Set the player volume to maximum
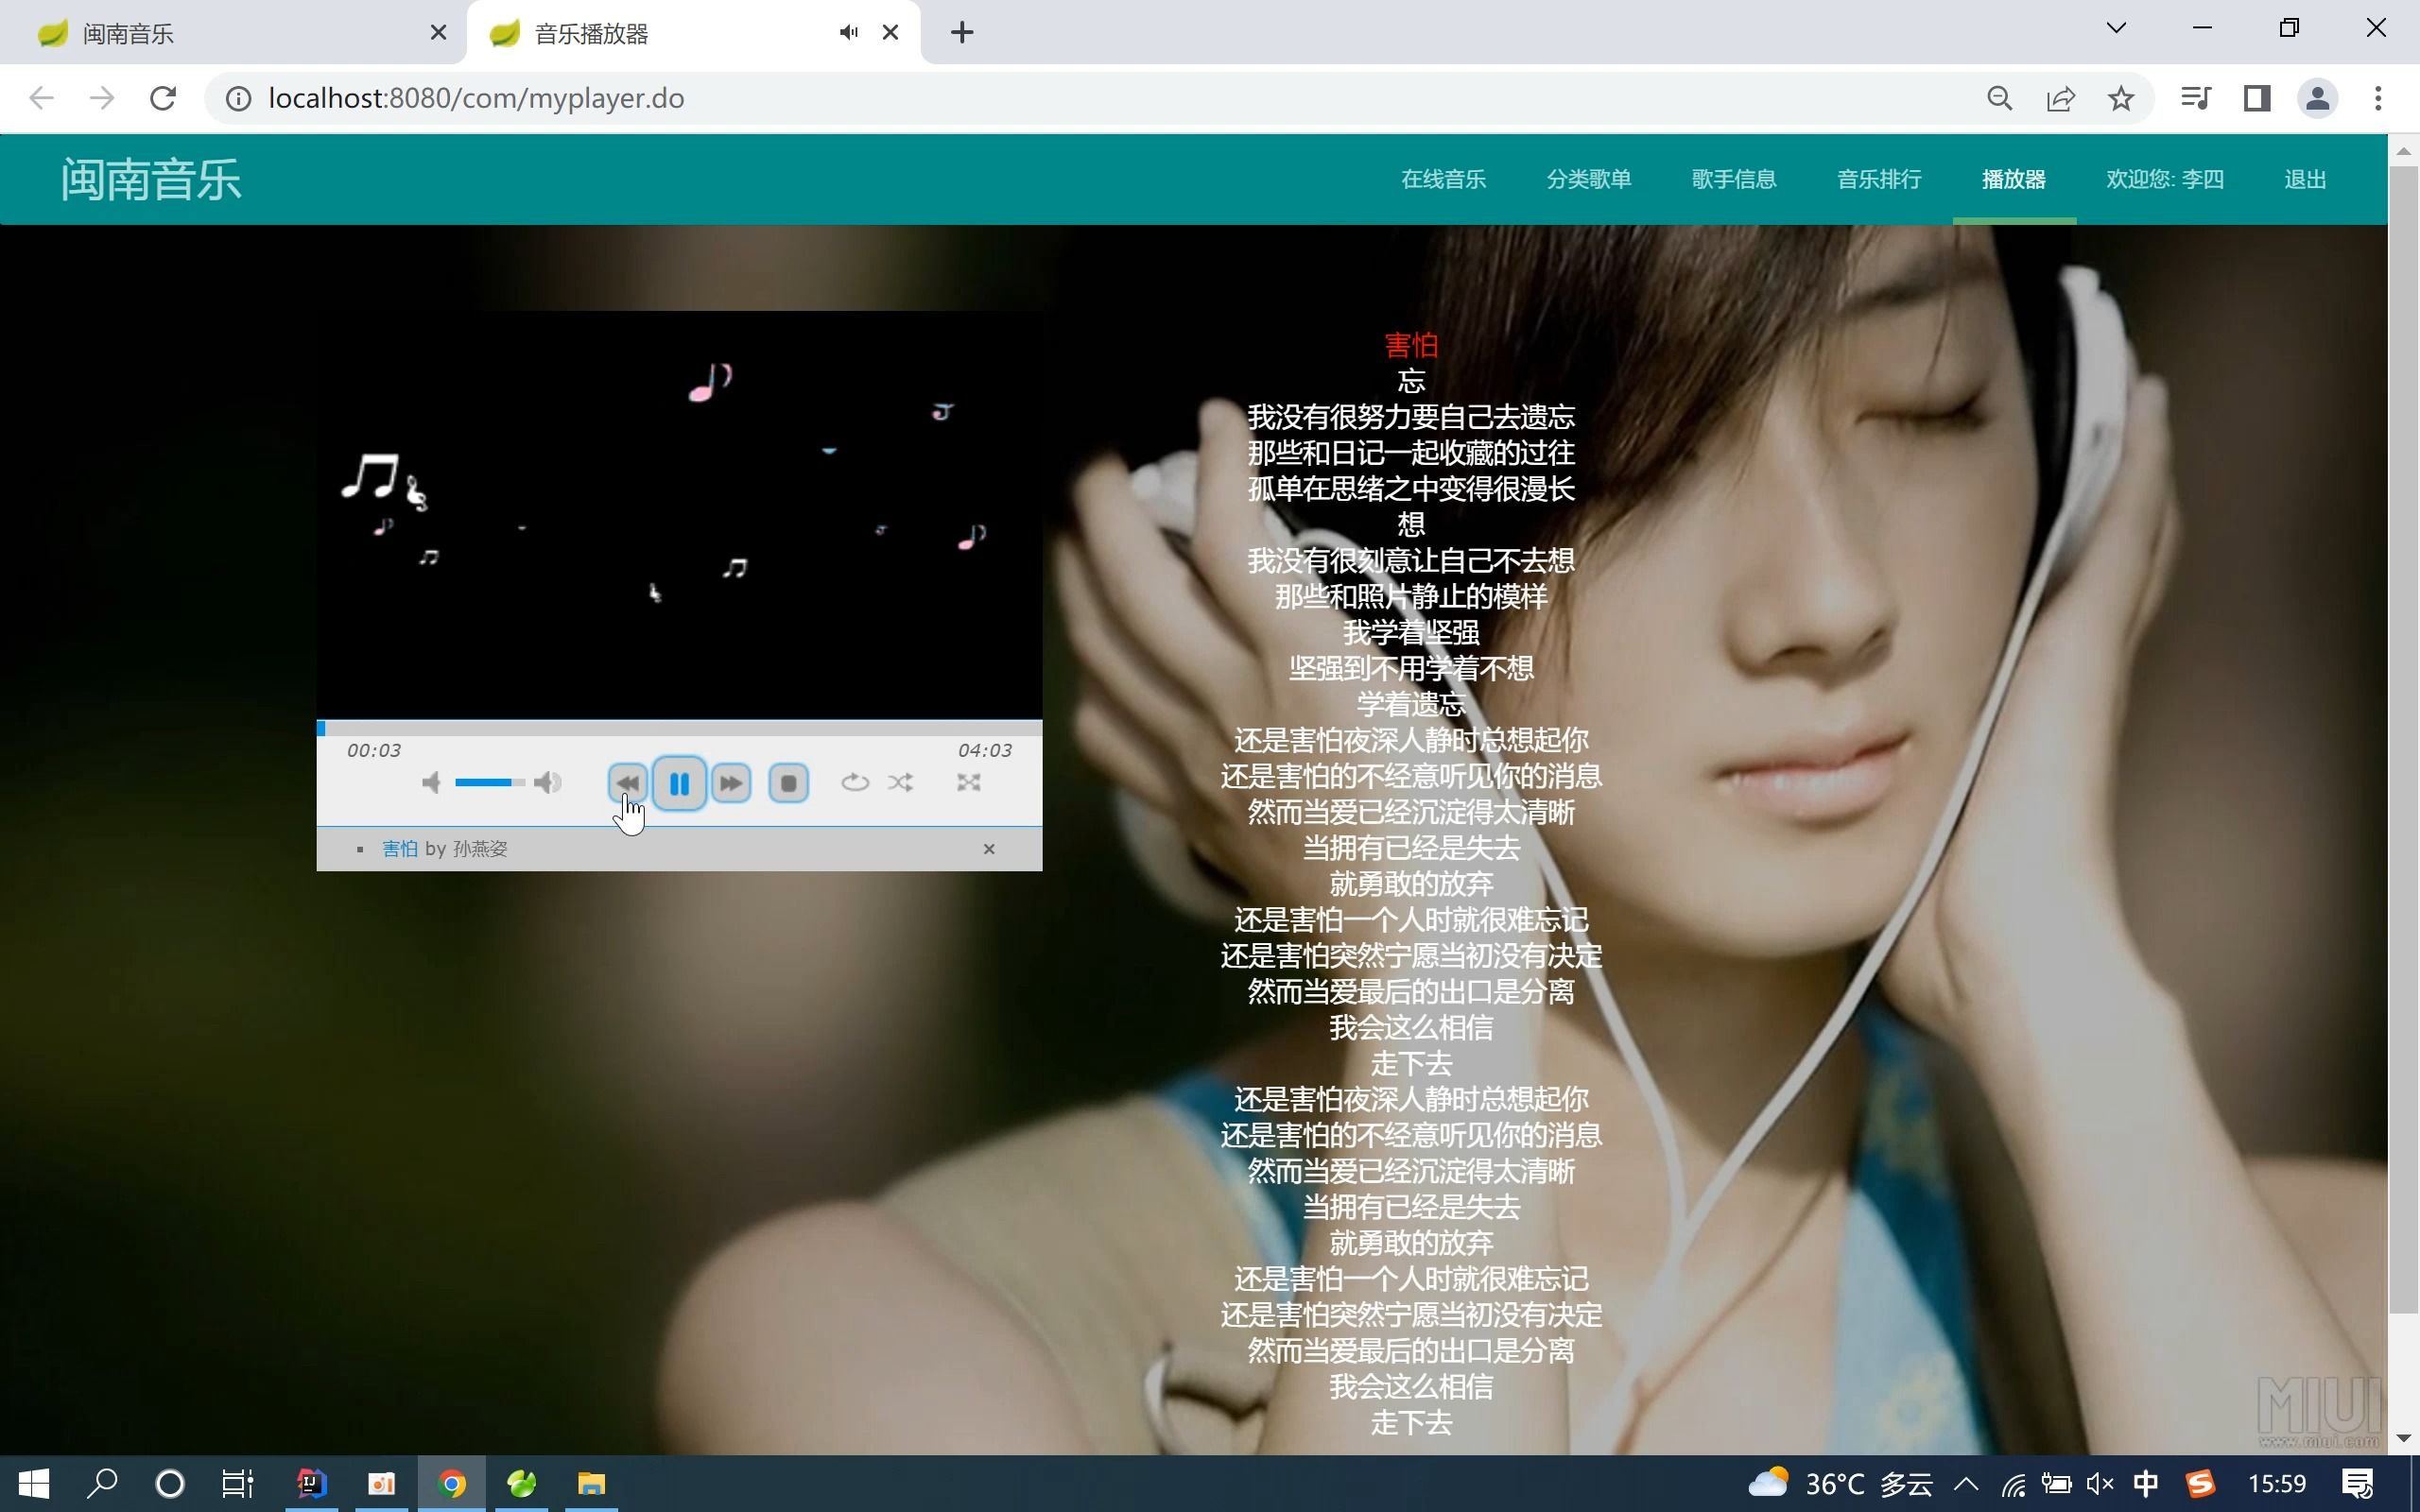The height and width of the screenshot is (1512, 2420). coord(547,782)
